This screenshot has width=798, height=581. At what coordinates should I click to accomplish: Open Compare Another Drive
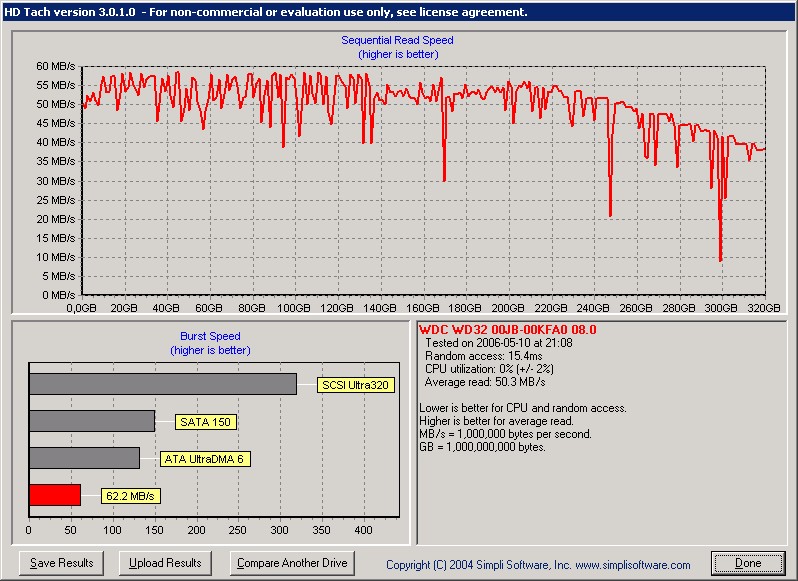[292, 563]
